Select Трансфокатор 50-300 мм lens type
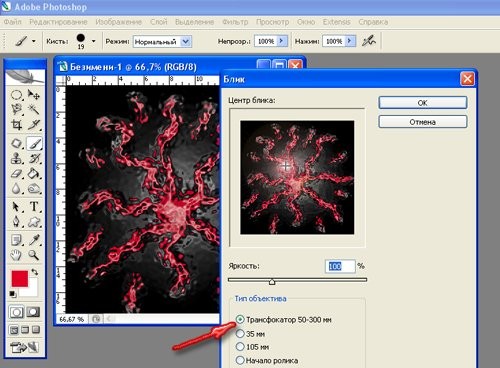 [x=240, y=319]
